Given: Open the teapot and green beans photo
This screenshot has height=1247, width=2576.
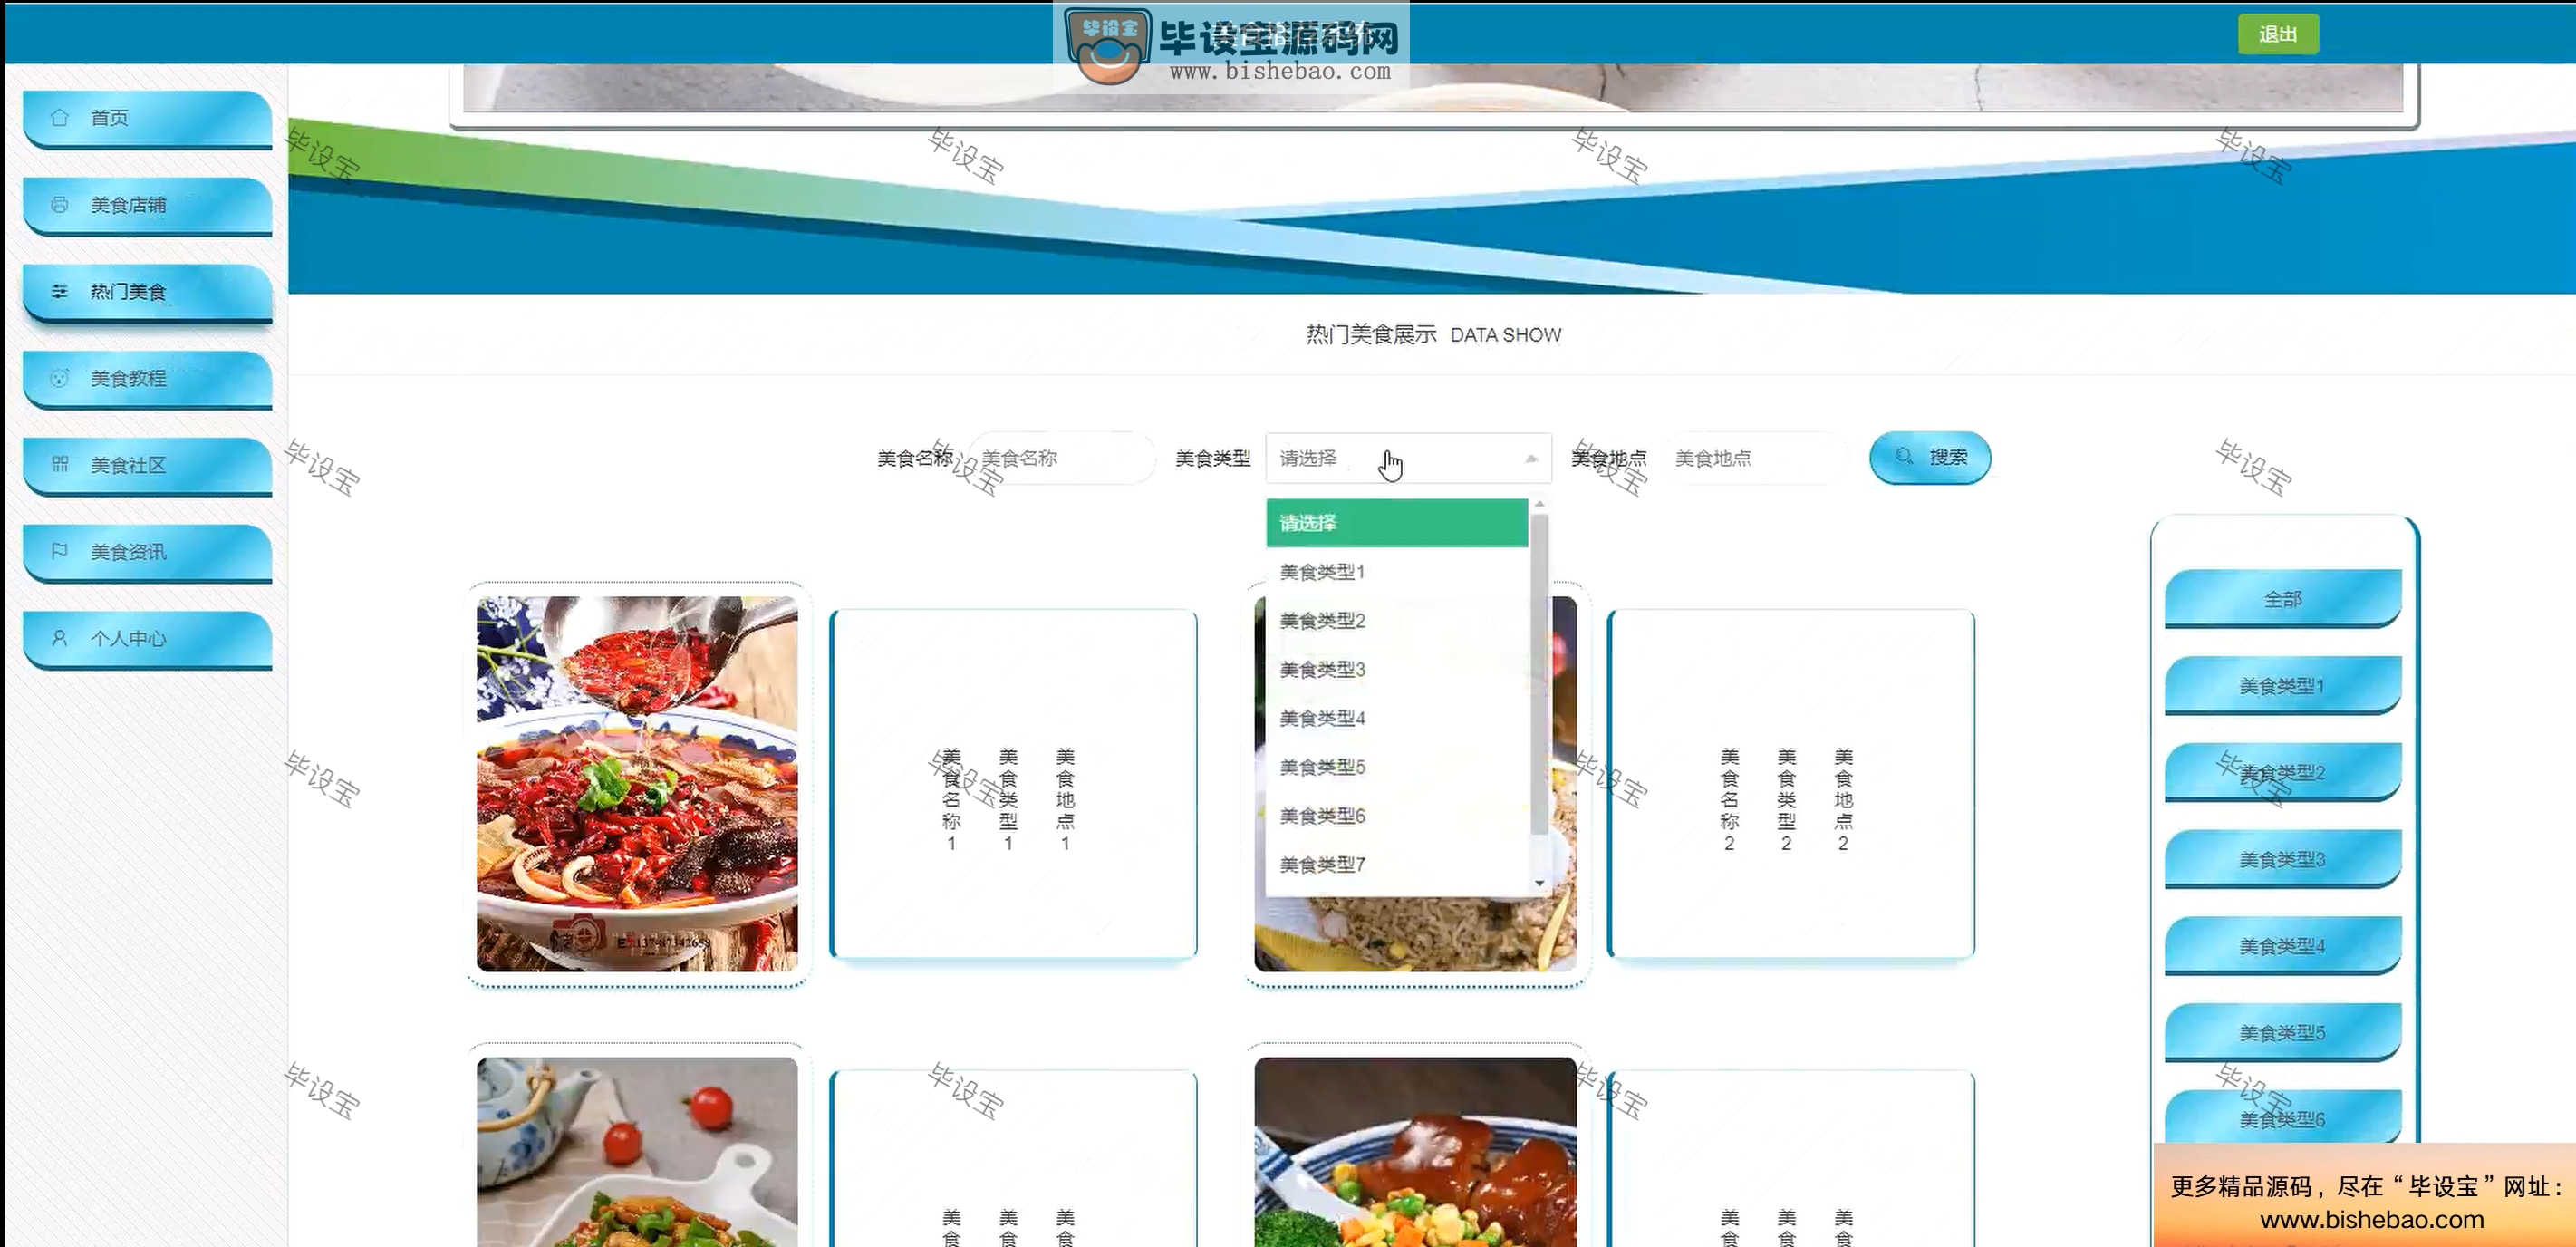Looking at the screenshot, I should 637,1152.
